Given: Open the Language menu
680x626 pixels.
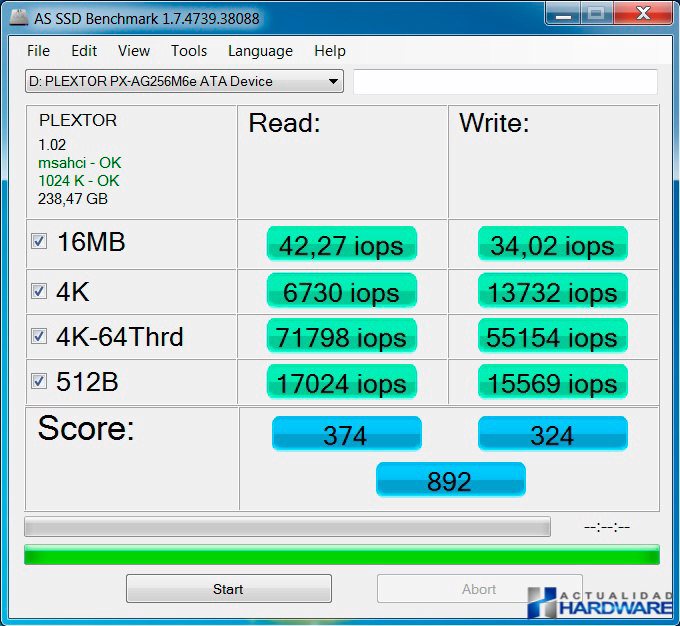Looking at the screenshot, I should click(260, 51).
